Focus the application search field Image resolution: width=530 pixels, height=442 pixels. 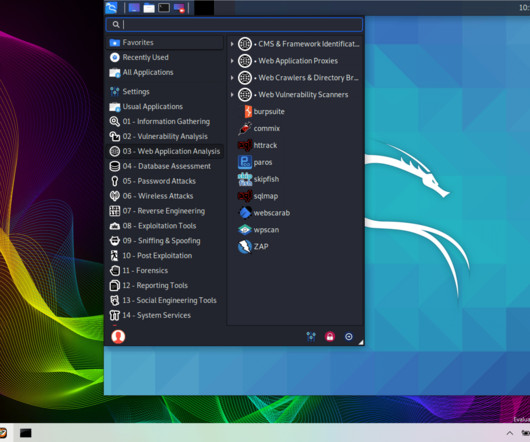click(x=234, y=25)
